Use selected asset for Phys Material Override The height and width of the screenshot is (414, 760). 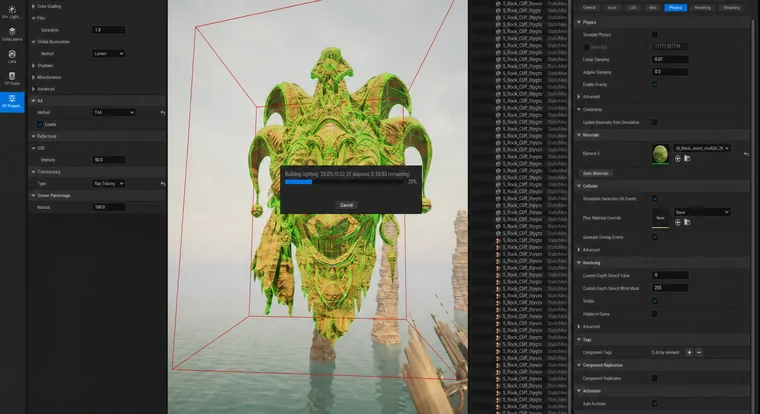(678, 223)
